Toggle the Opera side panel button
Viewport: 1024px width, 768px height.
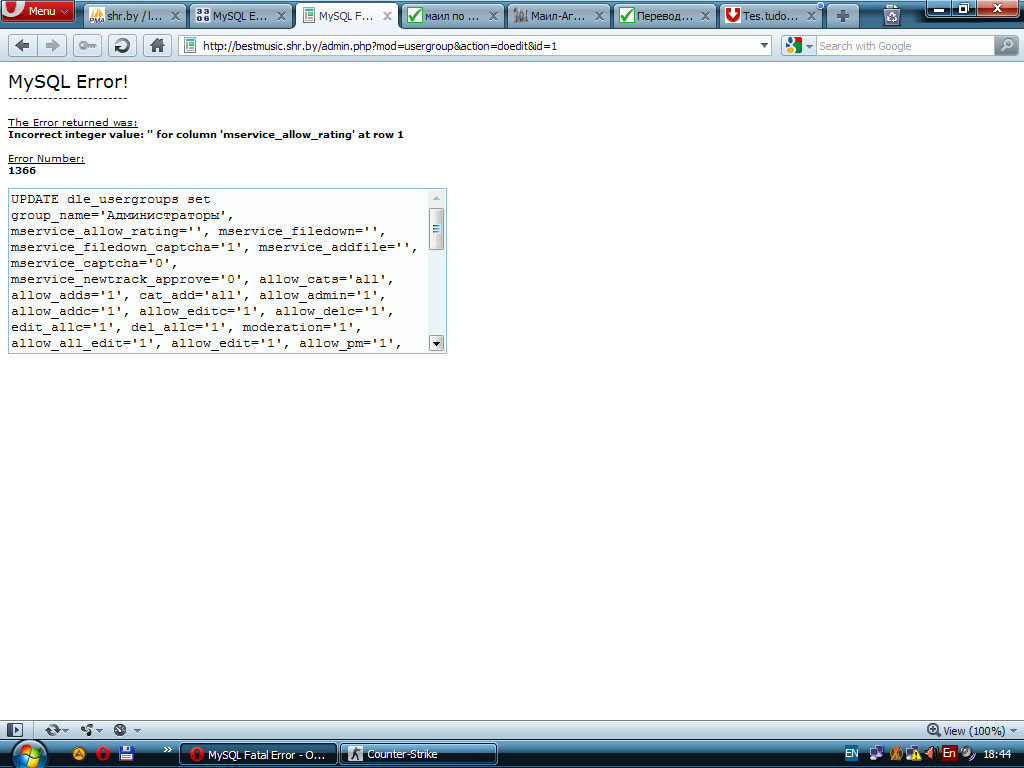click(15, 731)
